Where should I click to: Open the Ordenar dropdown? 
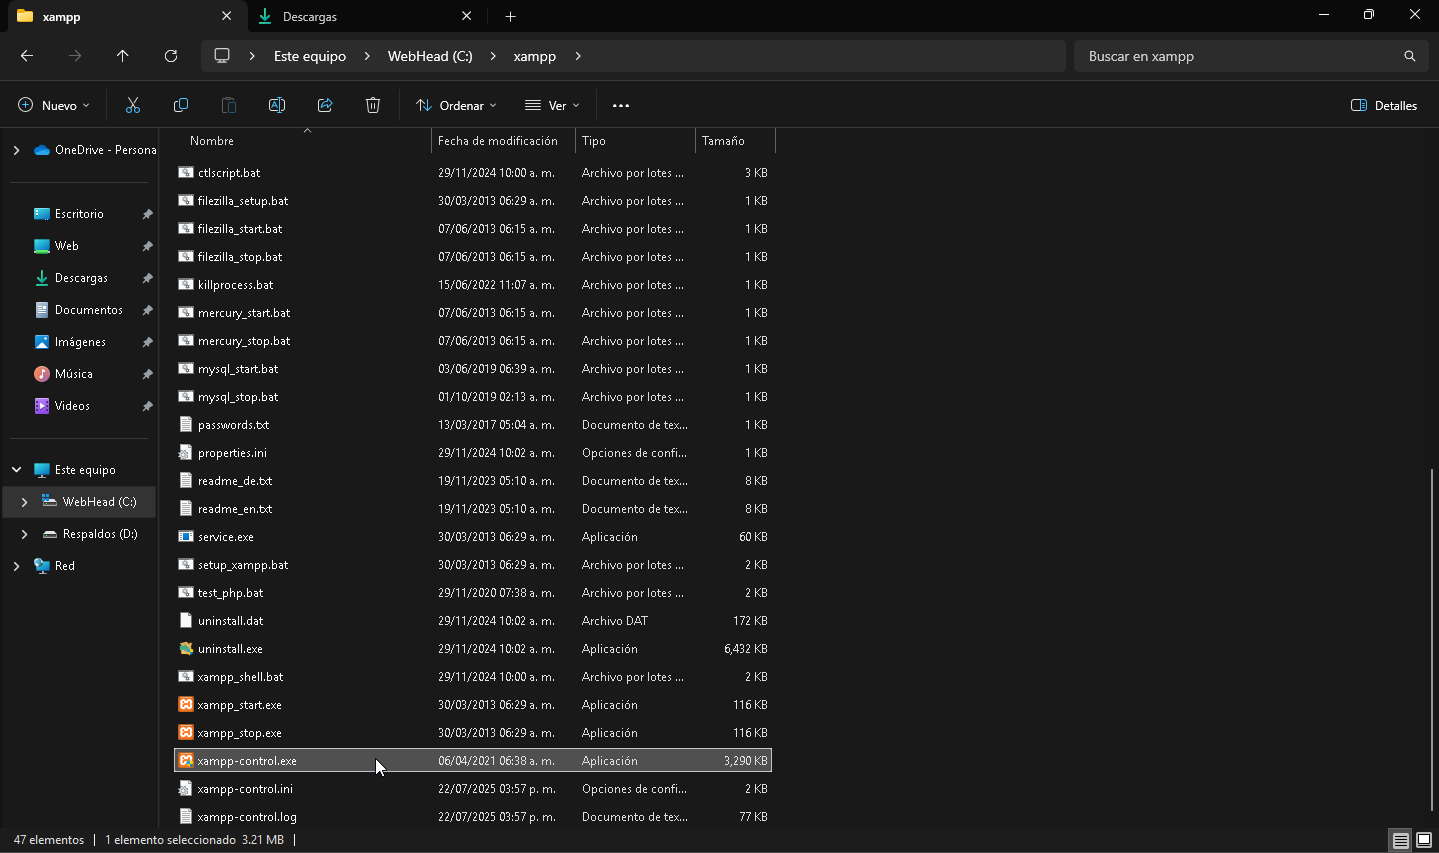pos(455,105)
